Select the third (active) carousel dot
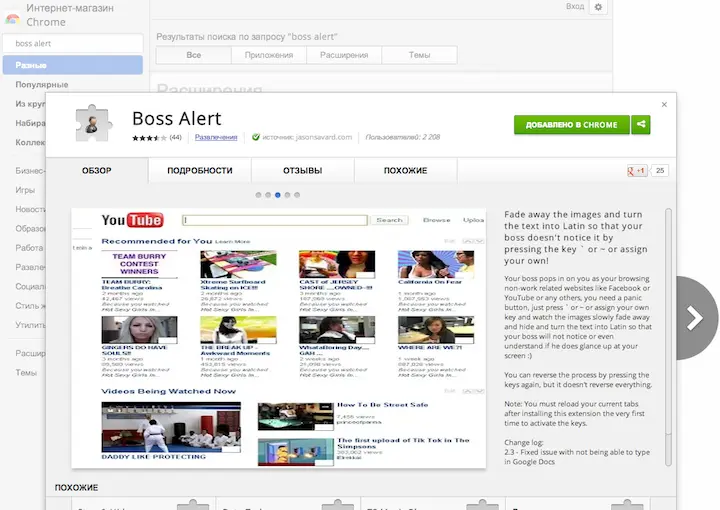720x510 pixels. tap(278, 195)
